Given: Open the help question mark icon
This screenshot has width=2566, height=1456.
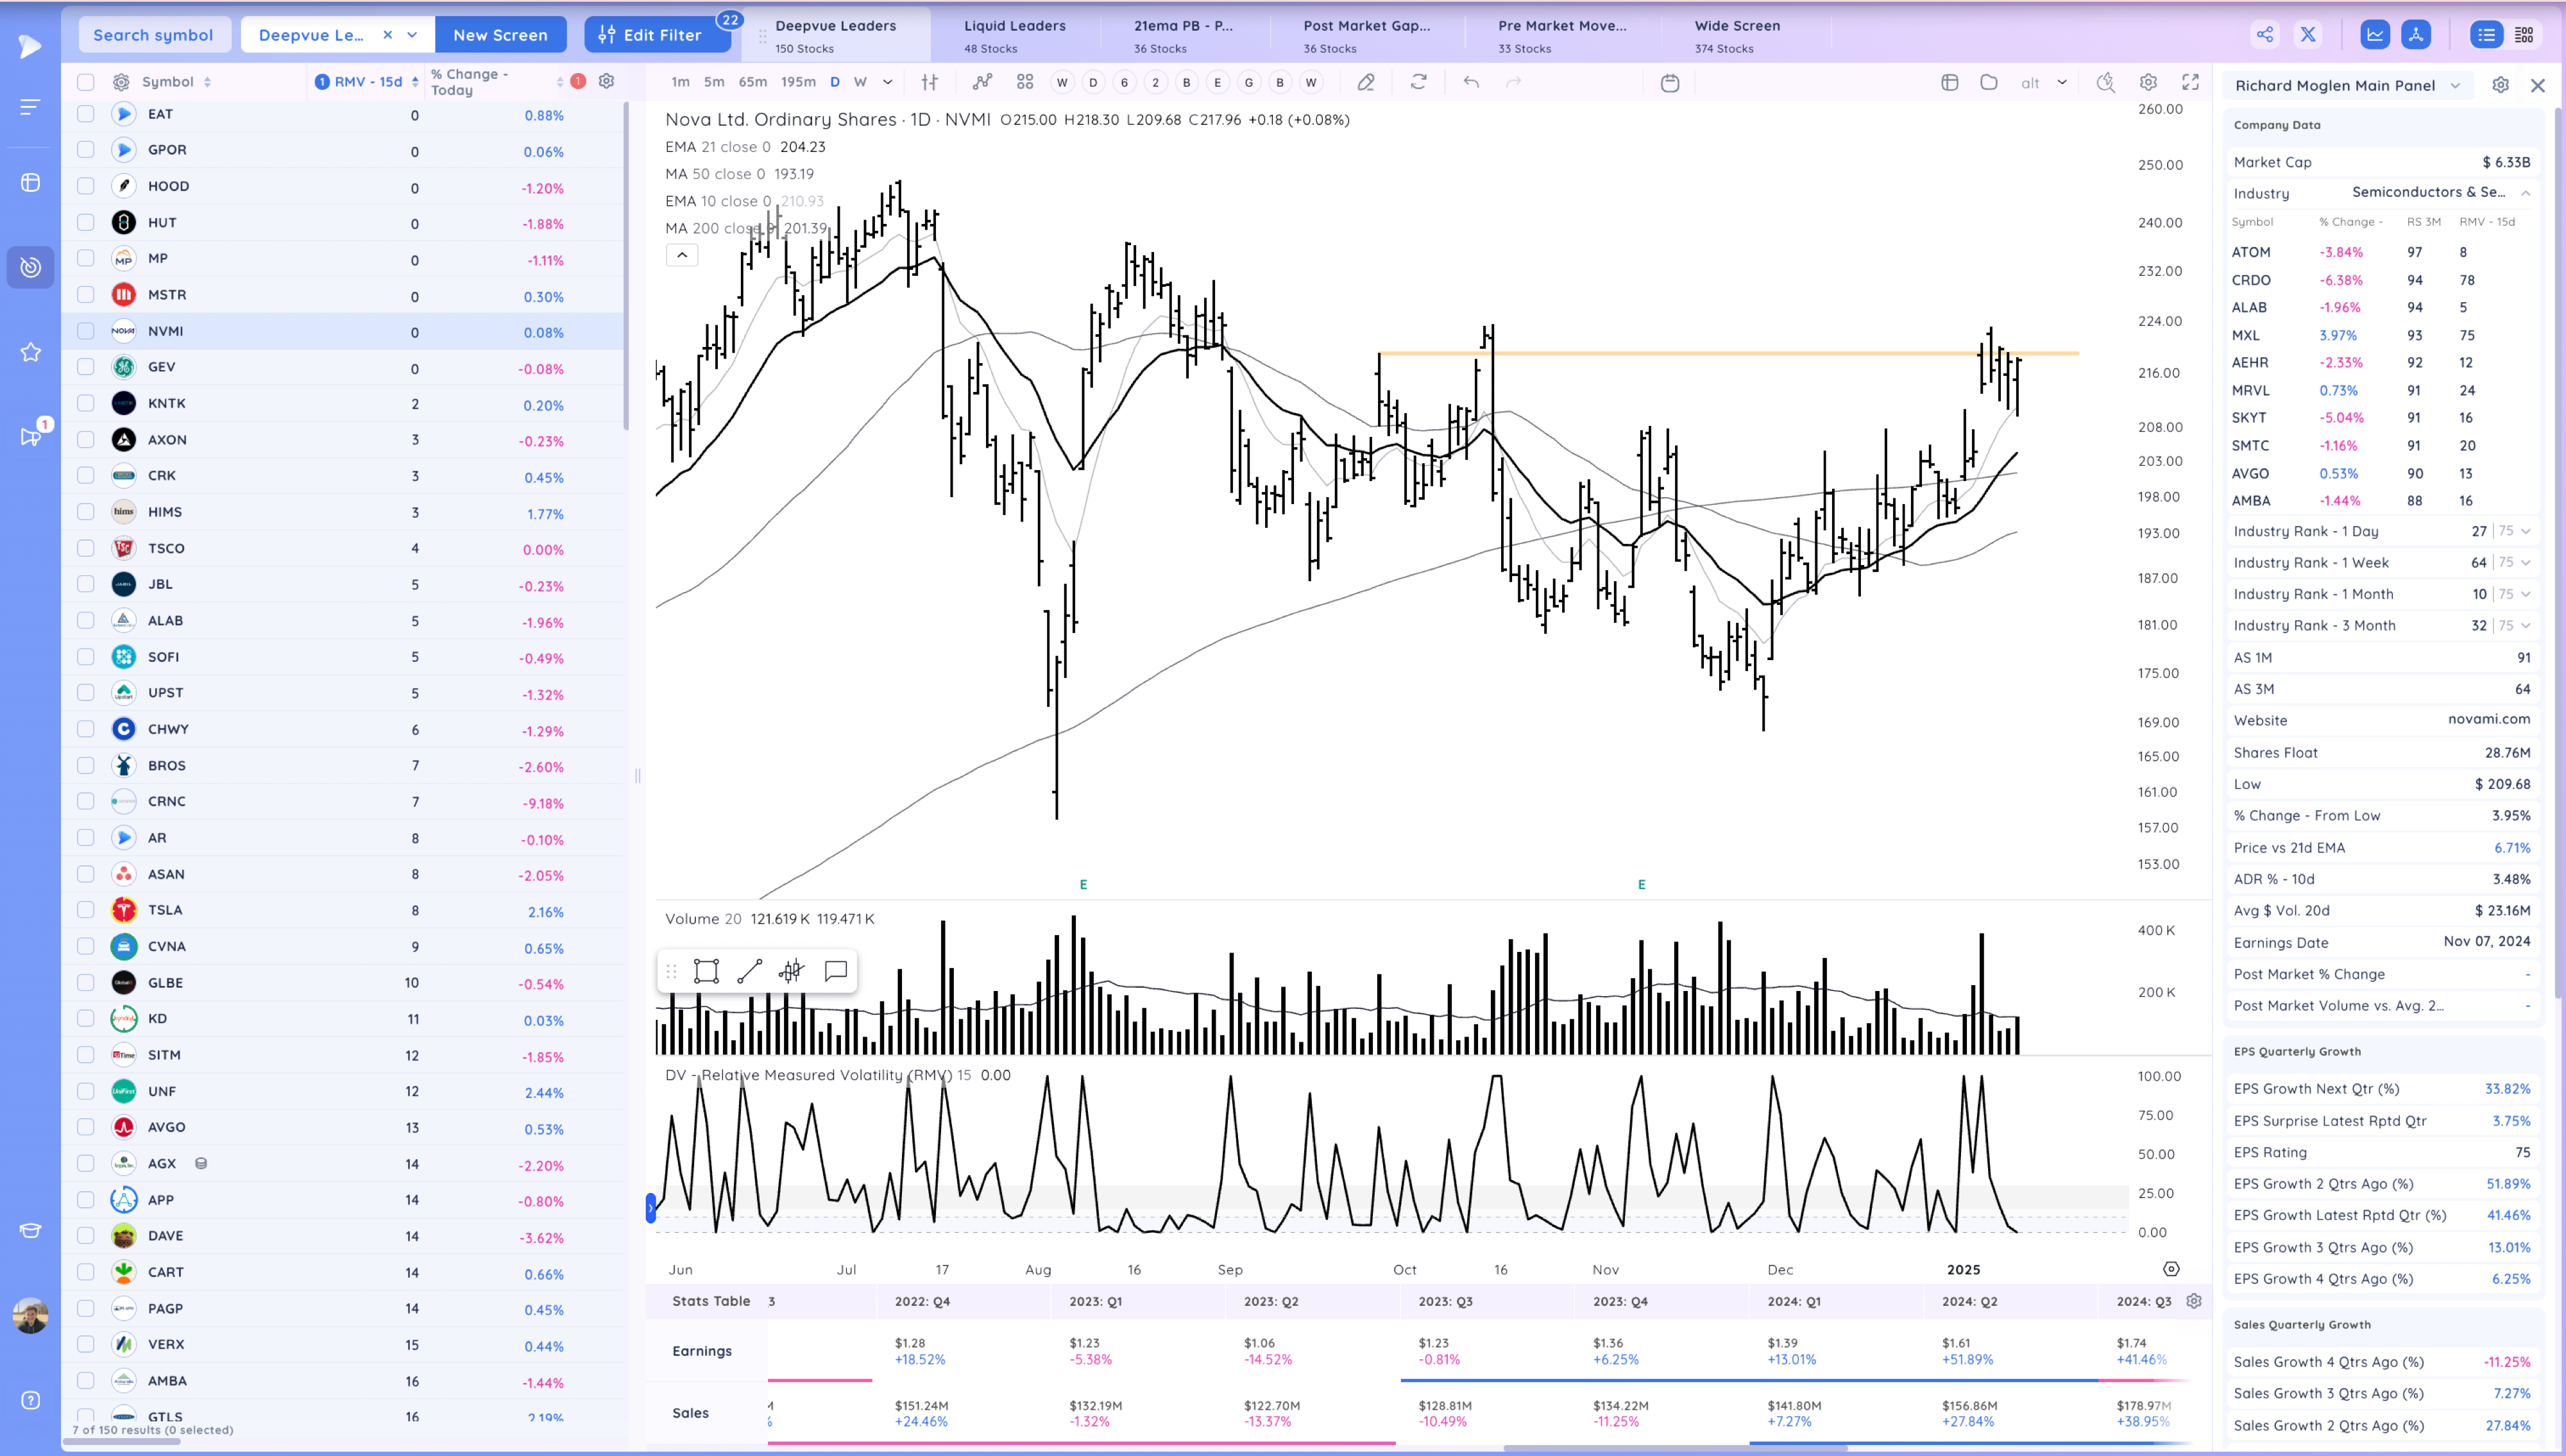Looking at the screenshot, I should pos(31,1400).
